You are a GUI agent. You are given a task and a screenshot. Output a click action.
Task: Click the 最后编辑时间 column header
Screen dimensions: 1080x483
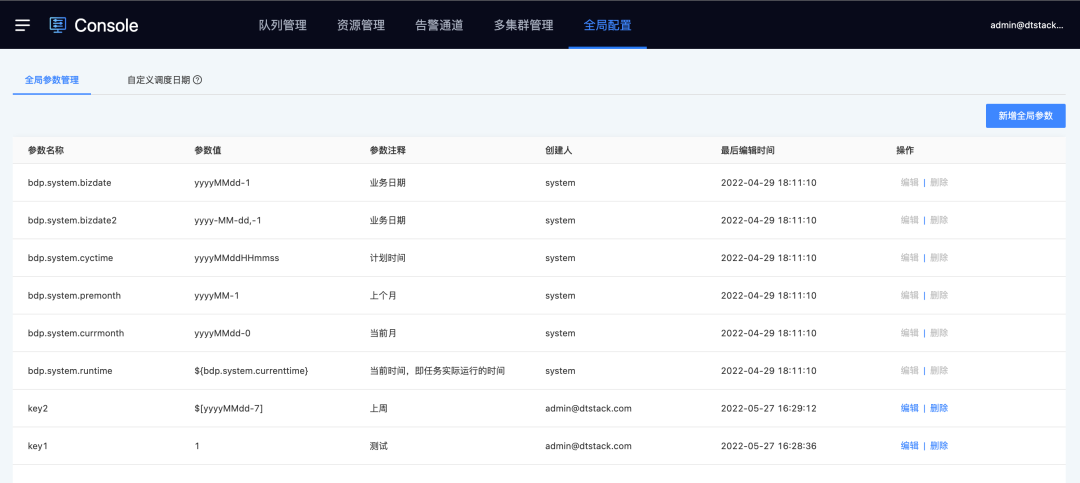[747, 150]
